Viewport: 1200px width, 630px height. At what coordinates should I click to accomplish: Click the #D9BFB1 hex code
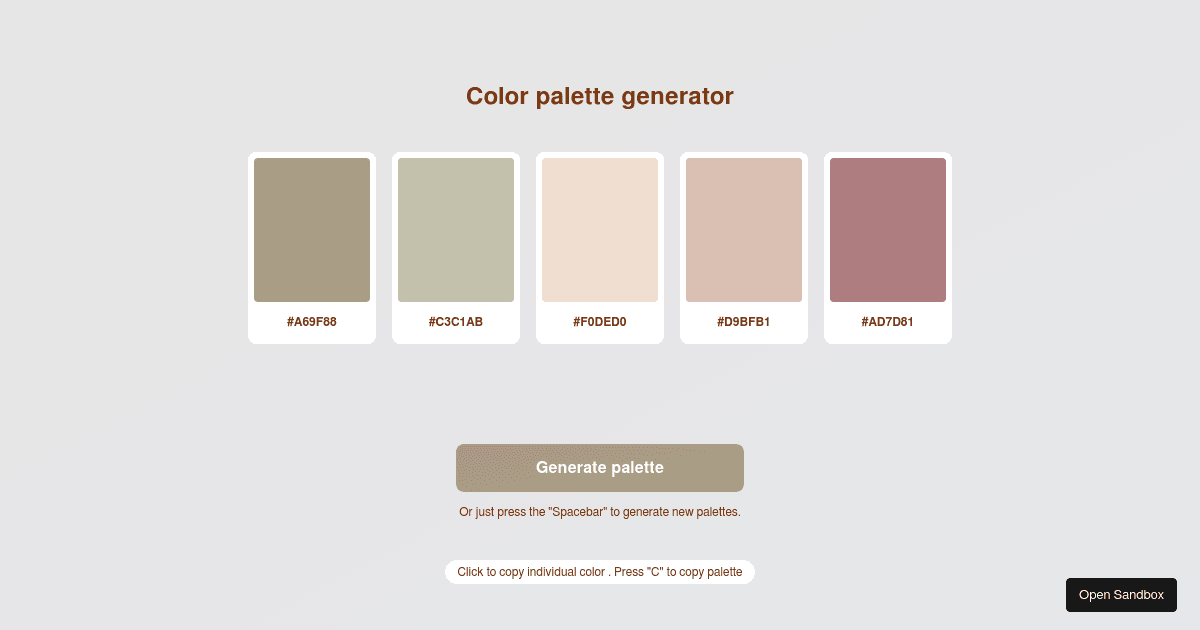click(x=743, y=321)
